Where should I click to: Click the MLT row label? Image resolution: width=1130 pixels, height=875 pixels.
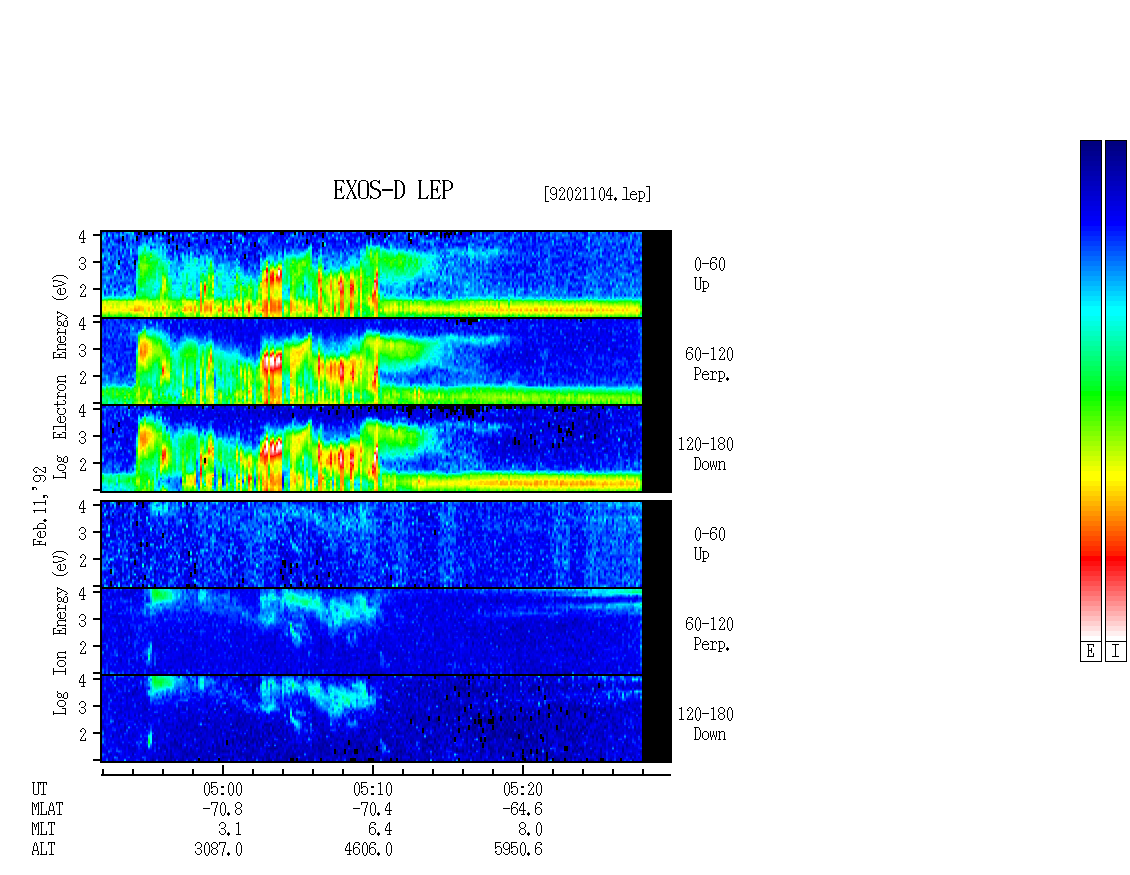pyautogui.click(x=43, y=830)
